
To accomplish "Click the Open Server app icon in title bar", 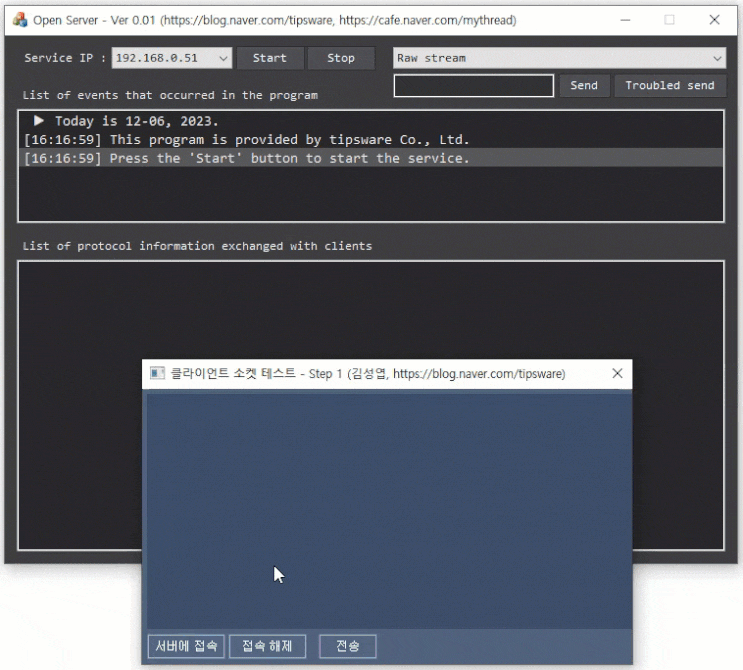I will (19, 20).
